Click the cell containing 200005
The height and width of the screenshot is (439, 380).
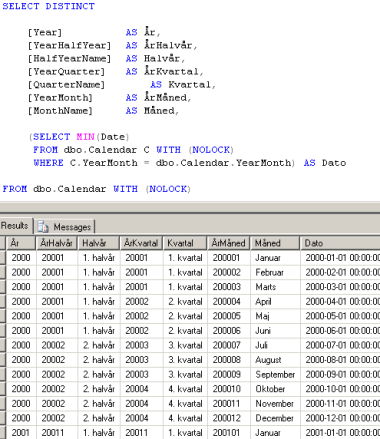(229, 316)
